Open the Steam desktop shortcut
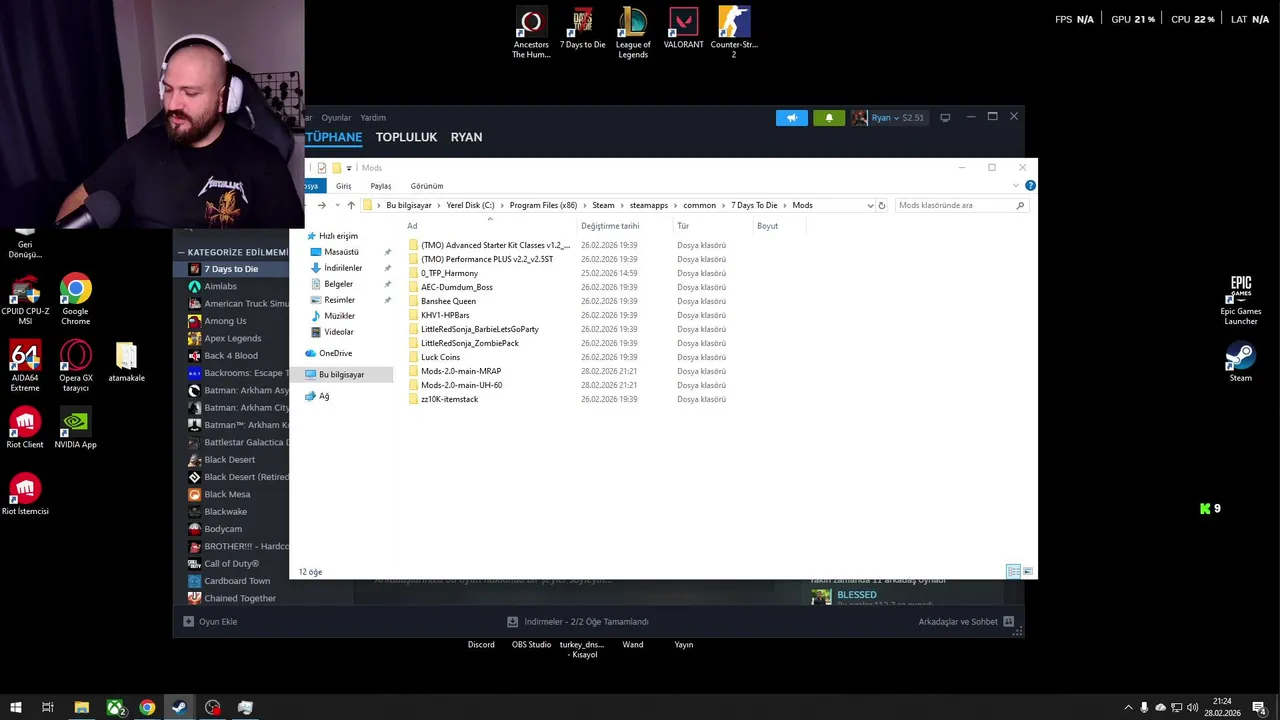 point(1240,362)
